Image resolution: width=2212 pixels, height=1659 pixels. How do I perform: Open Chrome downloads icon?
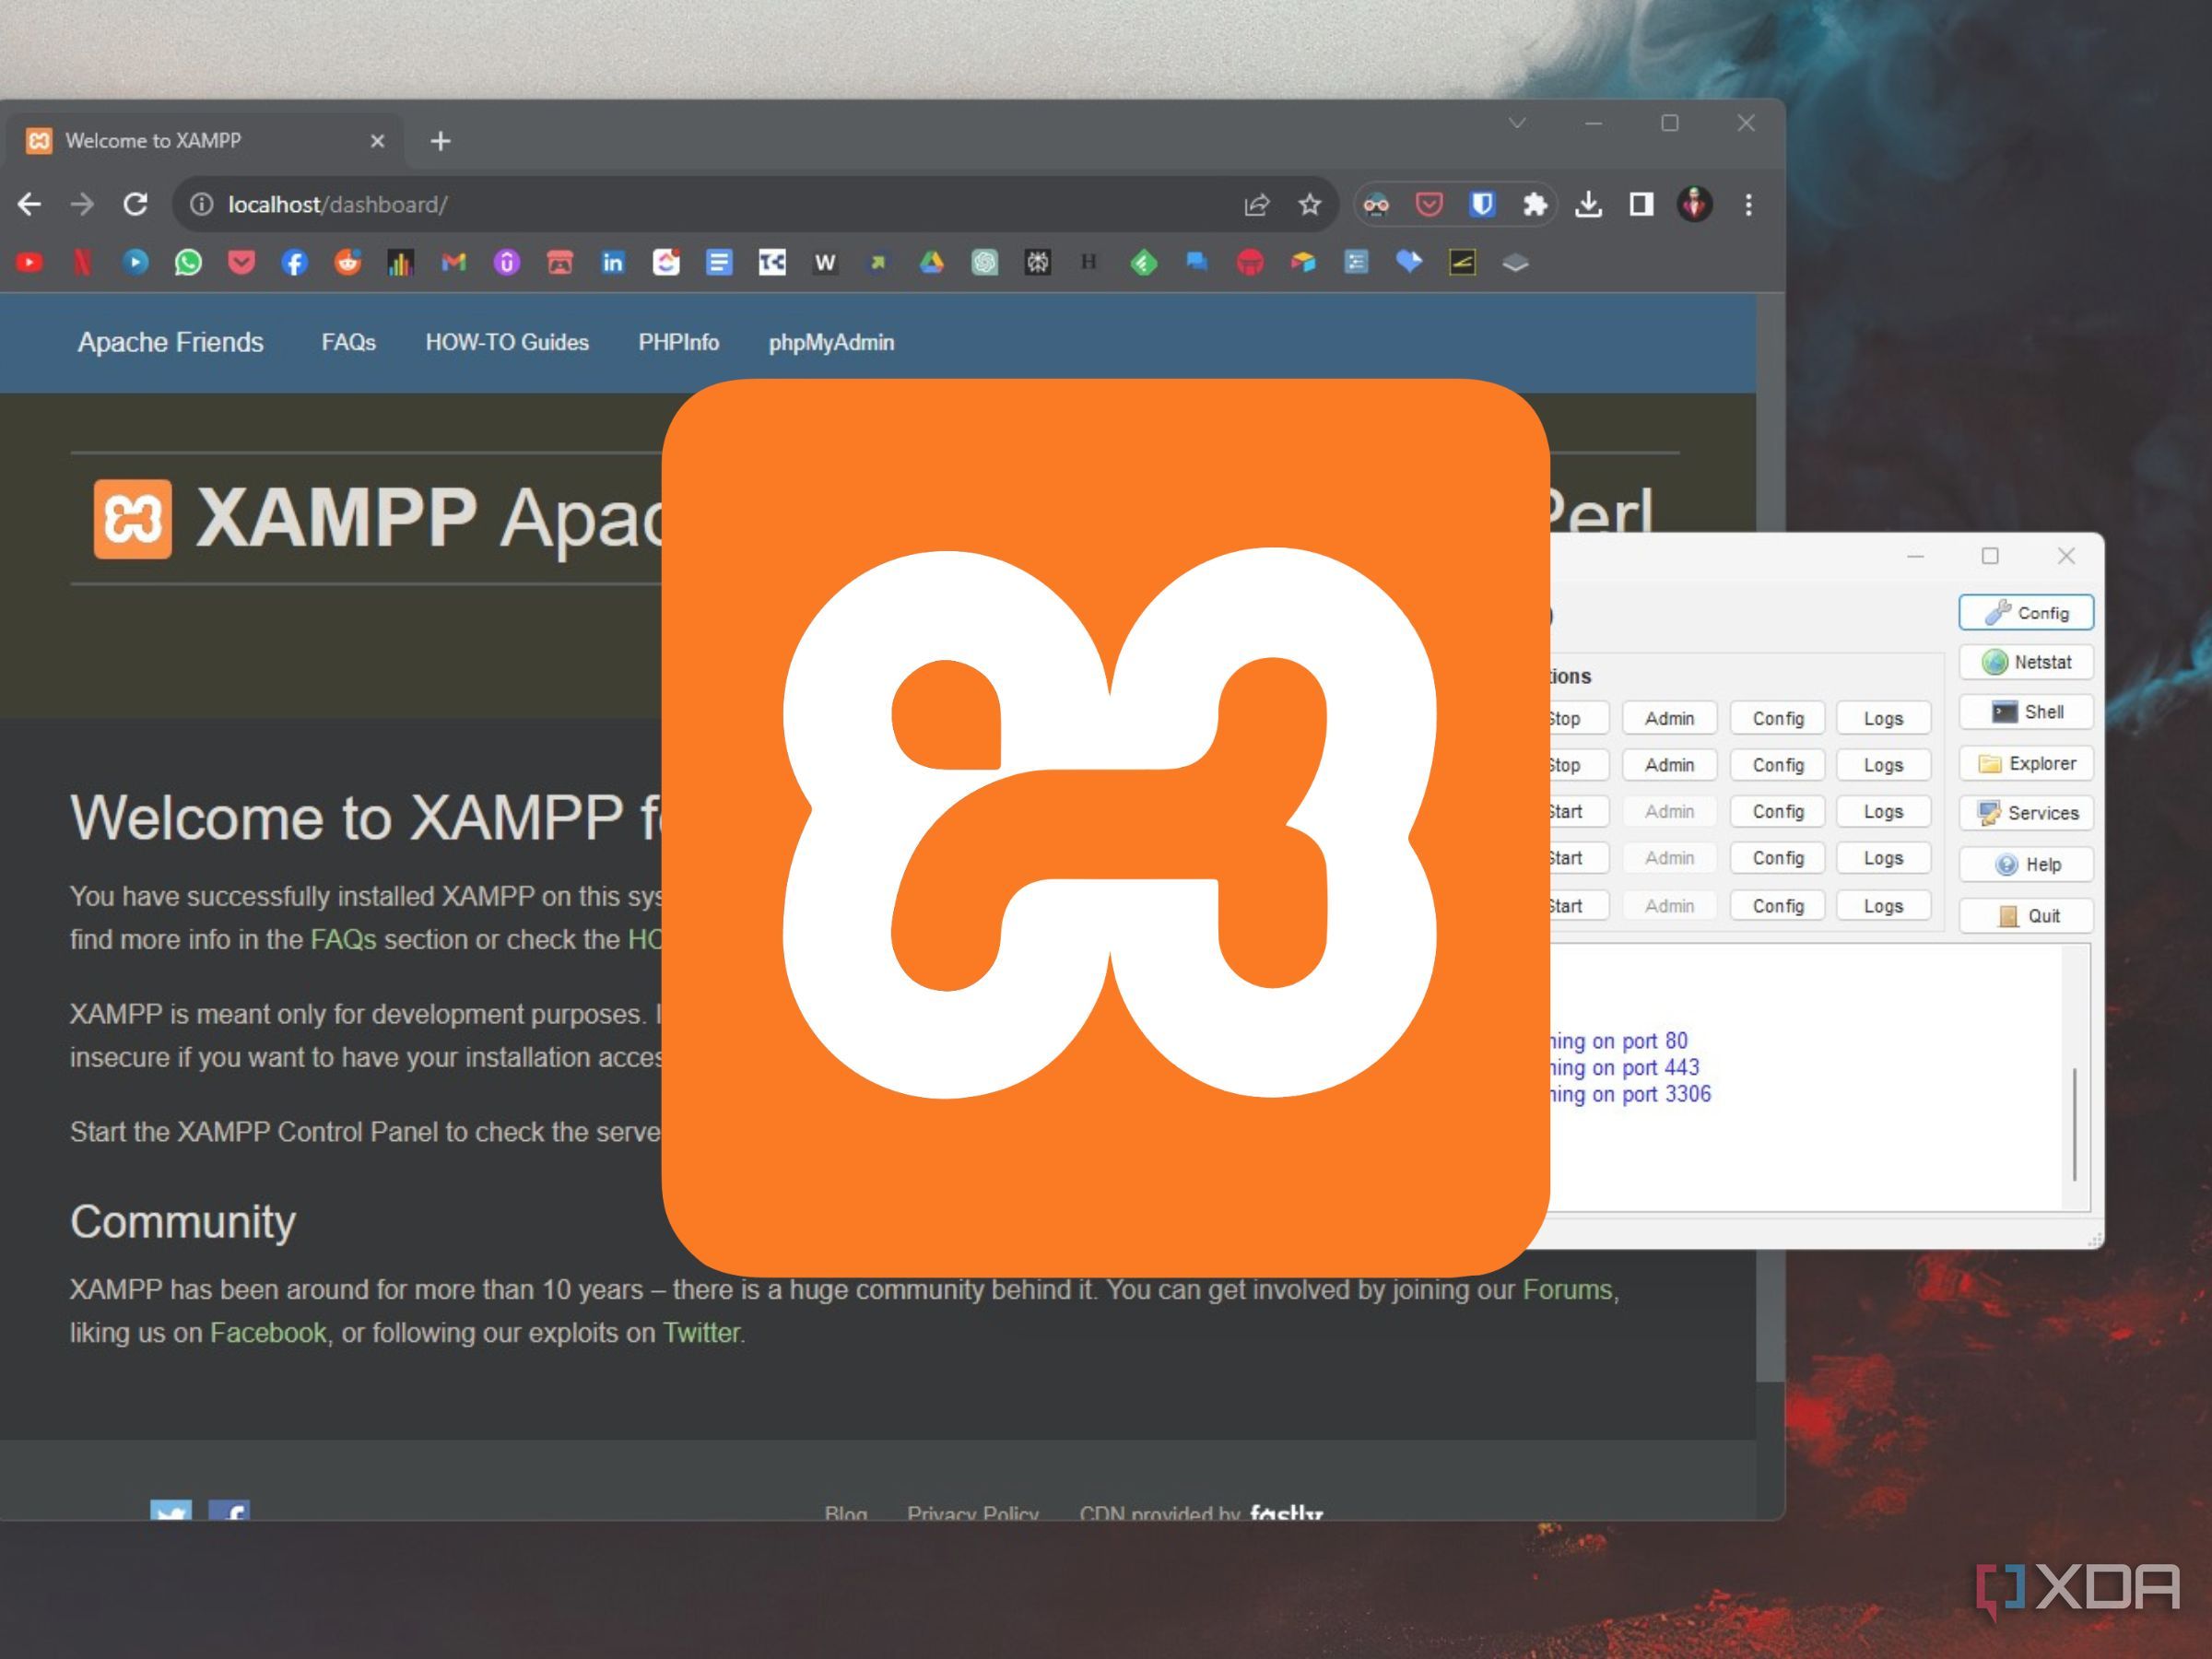pos(1588,205)
